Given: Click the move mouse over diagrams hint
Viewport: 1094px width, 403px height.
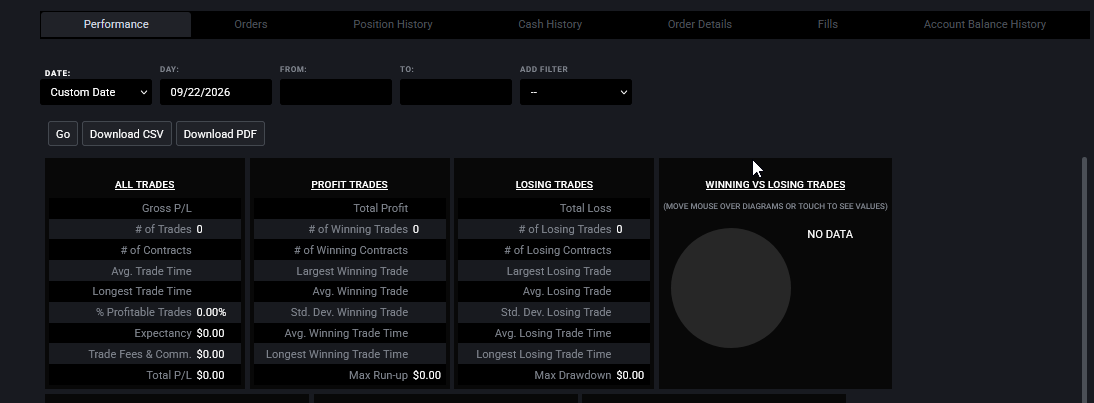Looking at the screenshot, I should coord(775,206).
